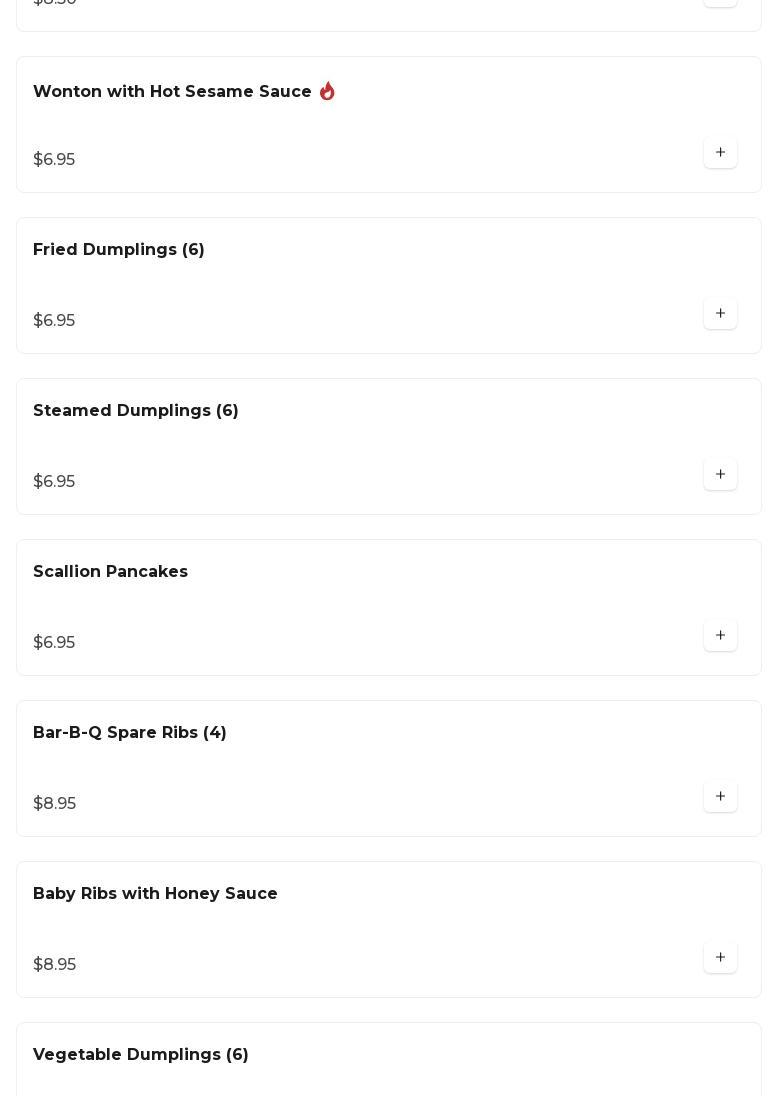Select the Steamed Dumplings (6) title

tap(136, 411)
